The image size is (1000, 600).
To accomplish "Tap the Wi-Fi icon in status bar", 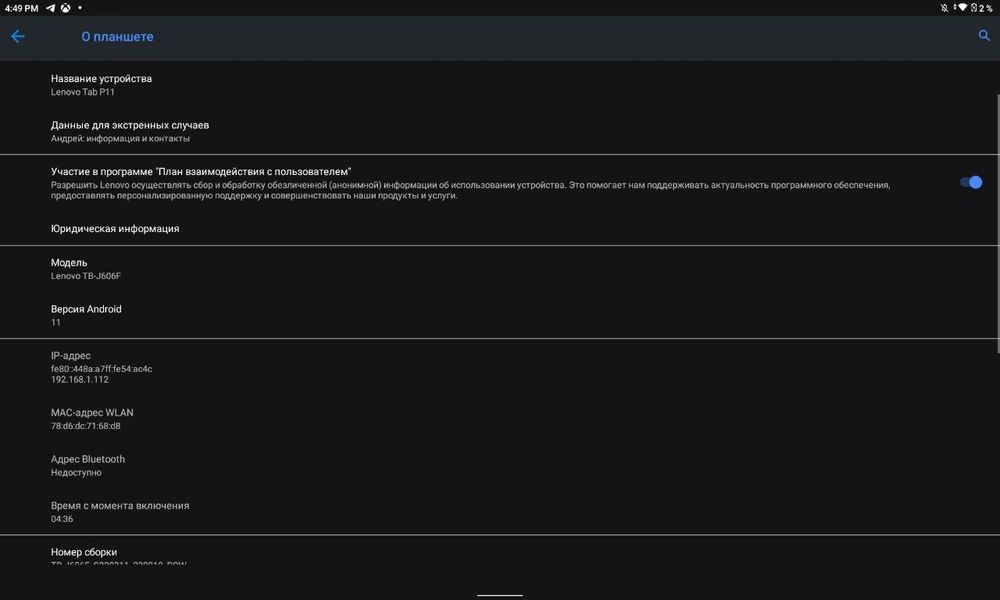I will pyautogui.click(x=961, y=8).
